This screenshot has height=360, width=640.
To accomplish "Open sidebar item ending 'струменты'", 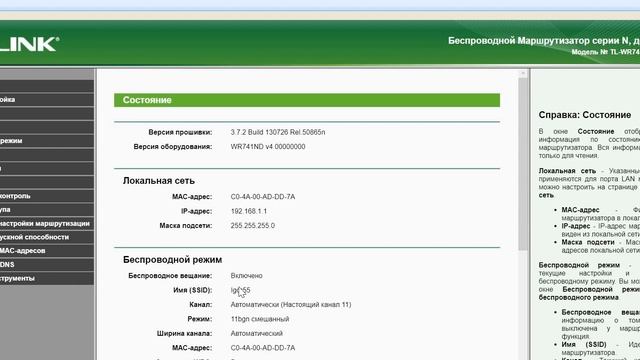I will pos(47,278).
